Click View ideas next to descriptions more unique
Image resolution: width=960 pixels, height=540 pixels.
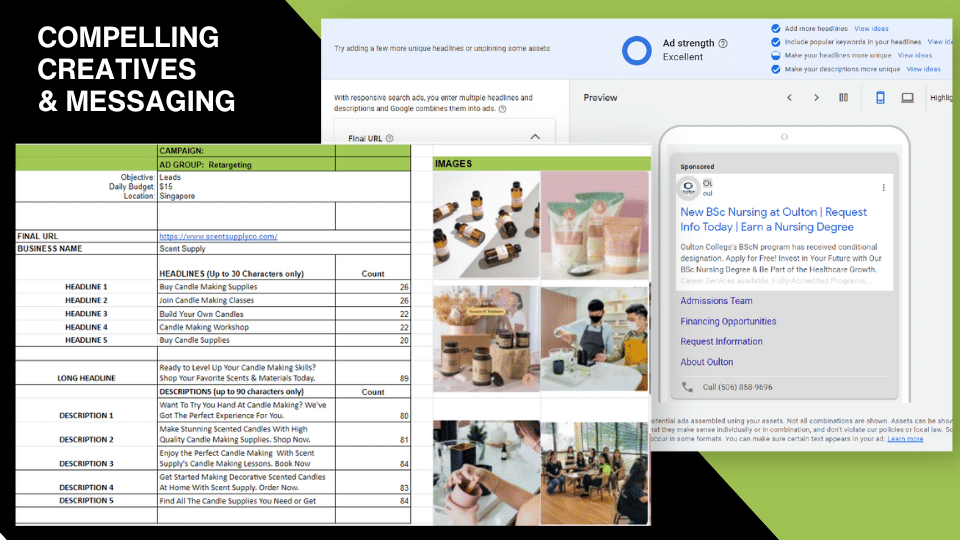click(923, 69)
